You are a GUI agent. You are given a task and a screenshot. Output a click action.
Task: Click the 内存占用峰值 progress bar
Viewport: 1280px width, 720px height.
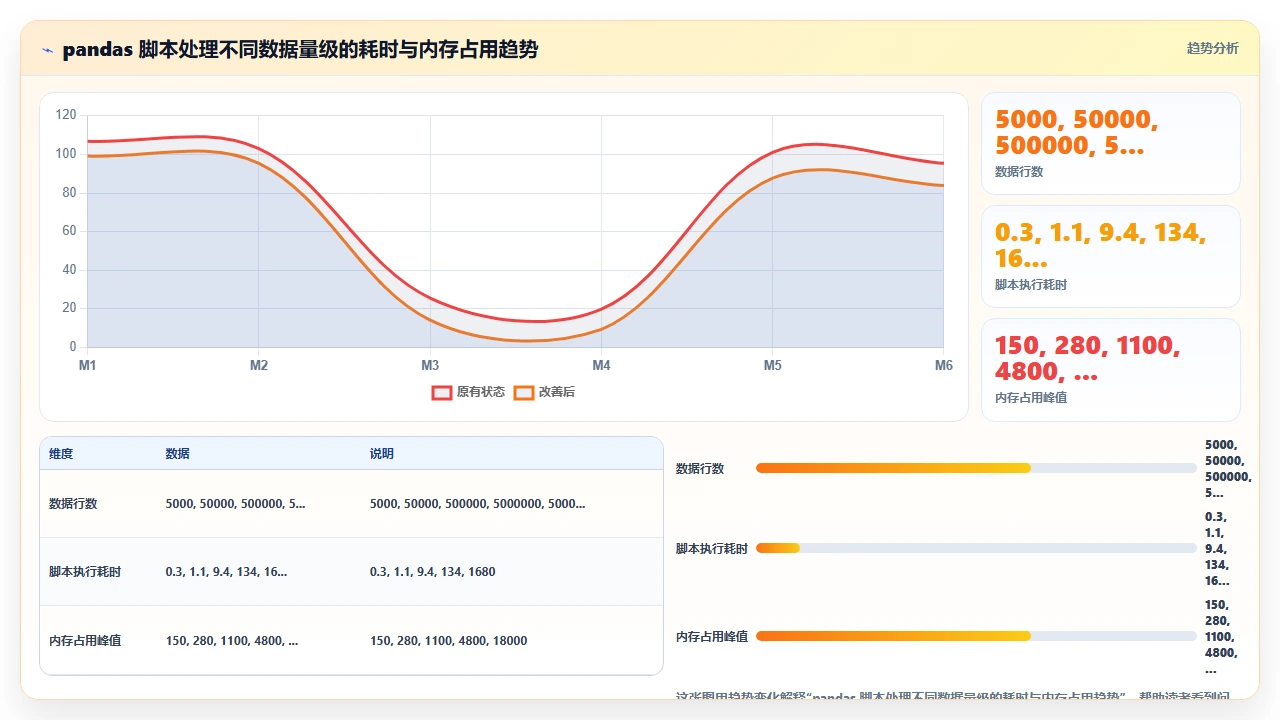(976, 636)
